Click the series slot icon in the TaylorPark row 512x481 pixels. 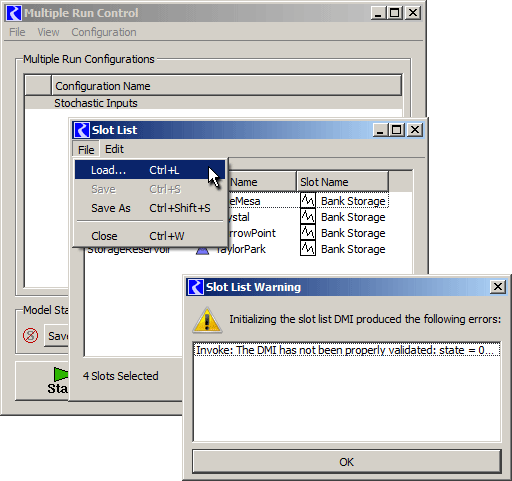(x=308, y=248)
